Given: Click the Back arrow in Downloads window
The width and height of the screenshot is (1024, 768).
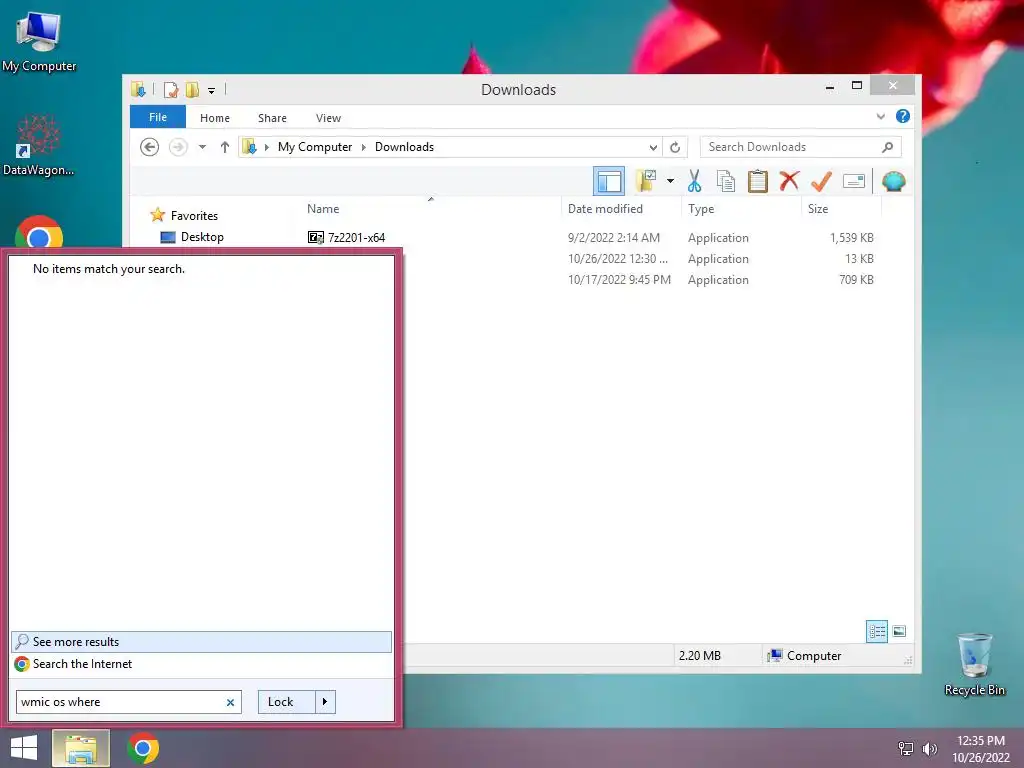Looking at the screenshot, I should click(x=150, y=147).
